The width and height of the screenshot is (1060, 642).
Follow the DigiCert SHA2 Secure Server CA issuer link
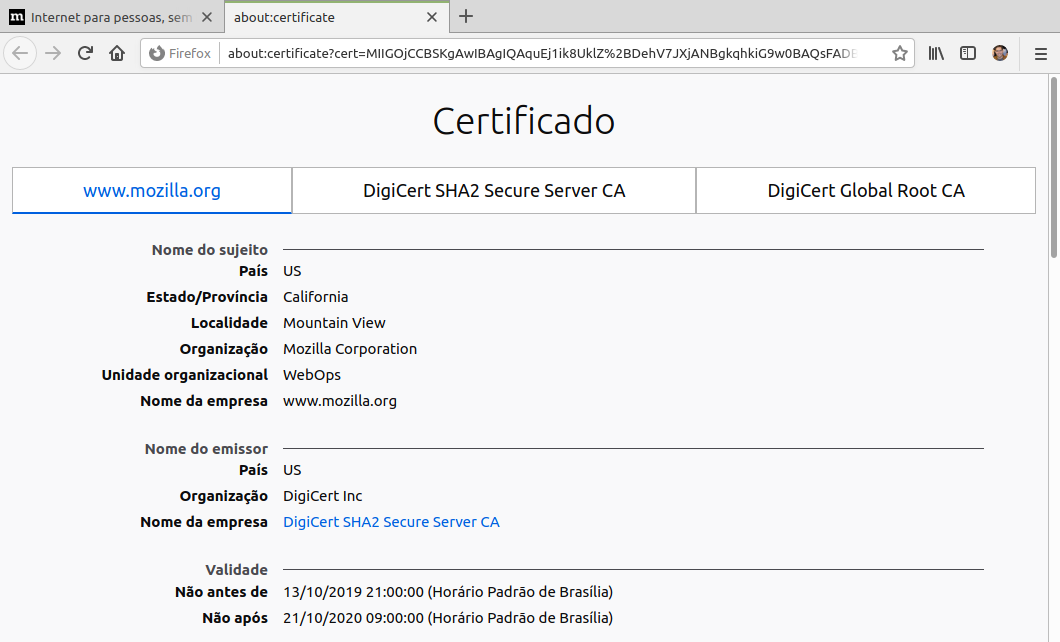[391, 522]
